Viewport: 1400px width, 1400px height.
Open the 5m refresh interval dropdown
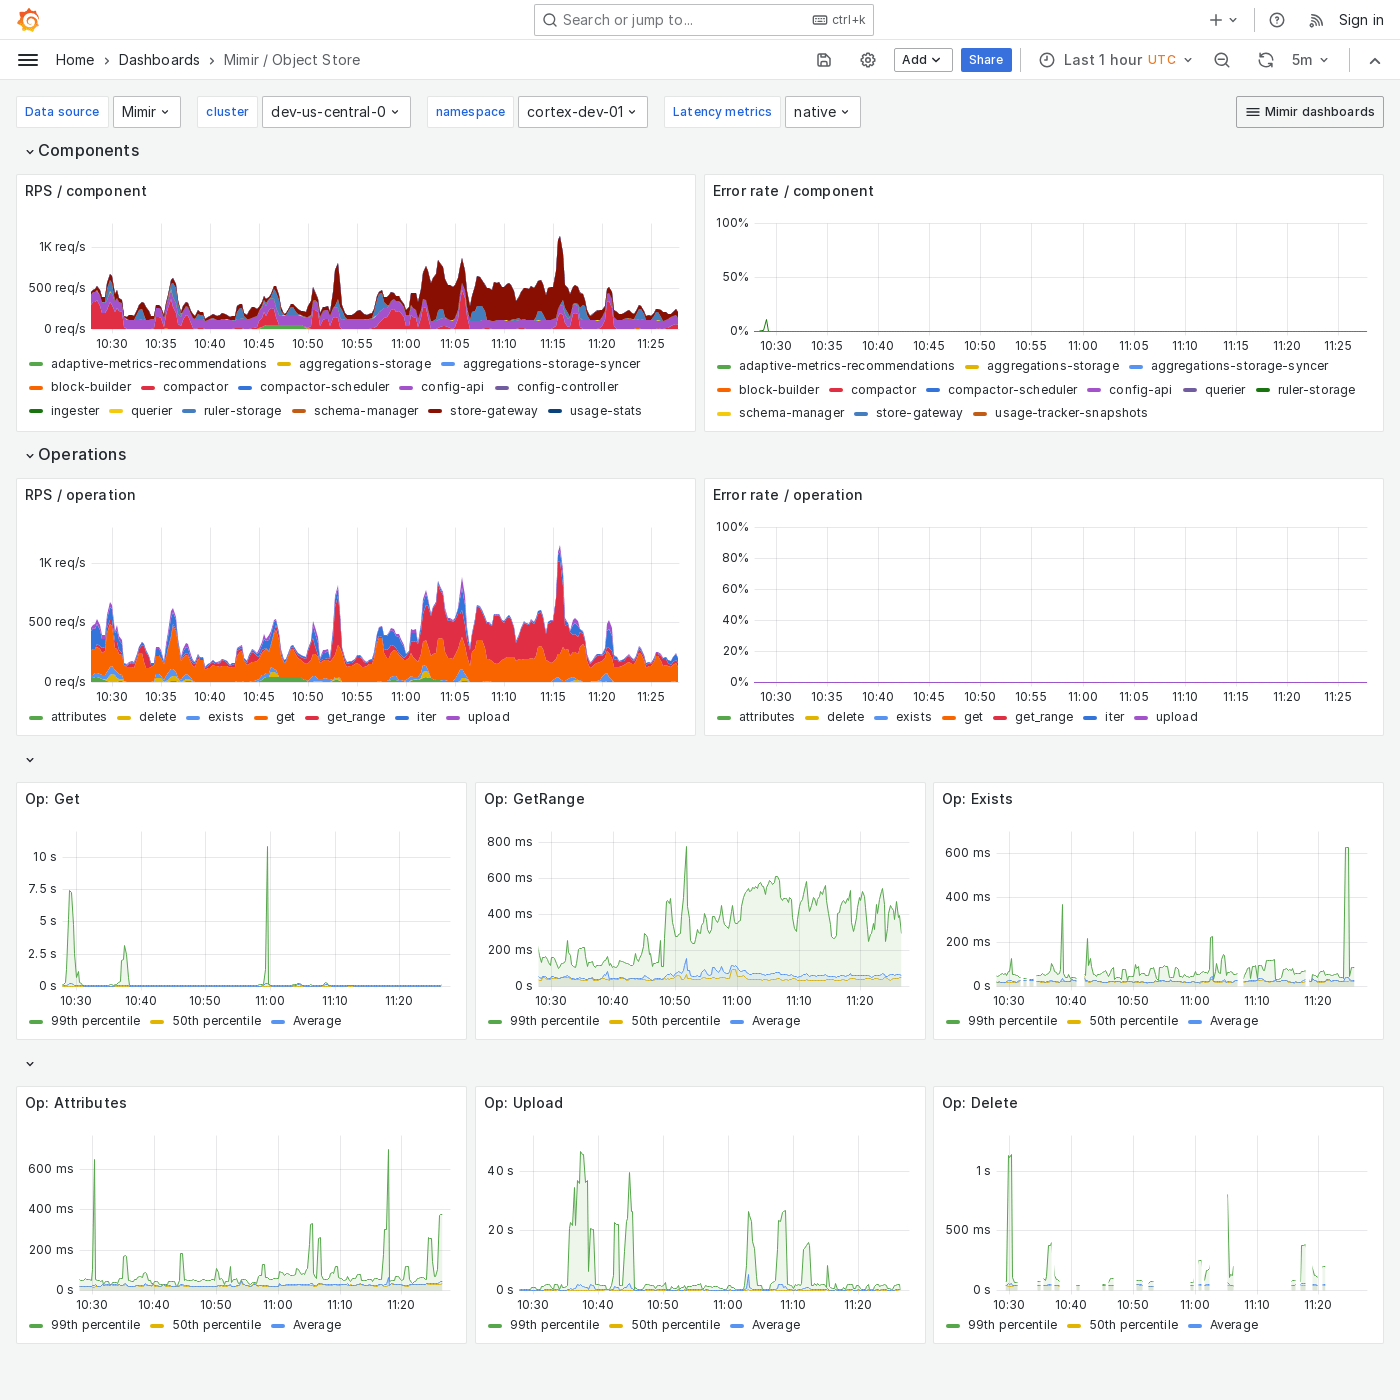tap(1310, 60)
